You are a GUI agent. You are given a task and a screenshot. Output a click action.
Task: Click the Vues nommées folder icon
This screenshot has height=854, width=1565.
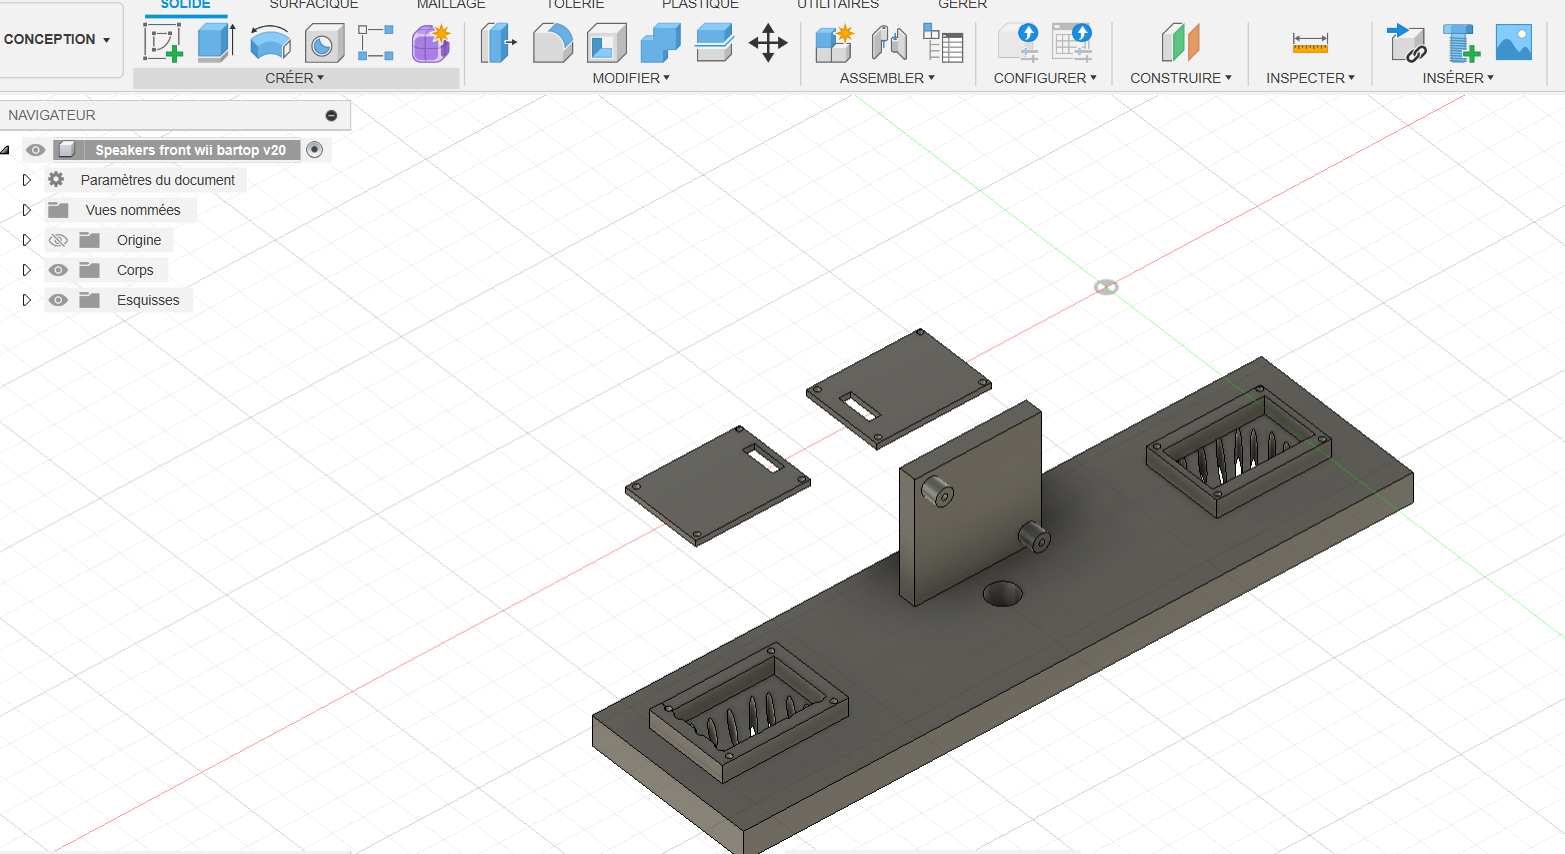click(x=59, y=210)
